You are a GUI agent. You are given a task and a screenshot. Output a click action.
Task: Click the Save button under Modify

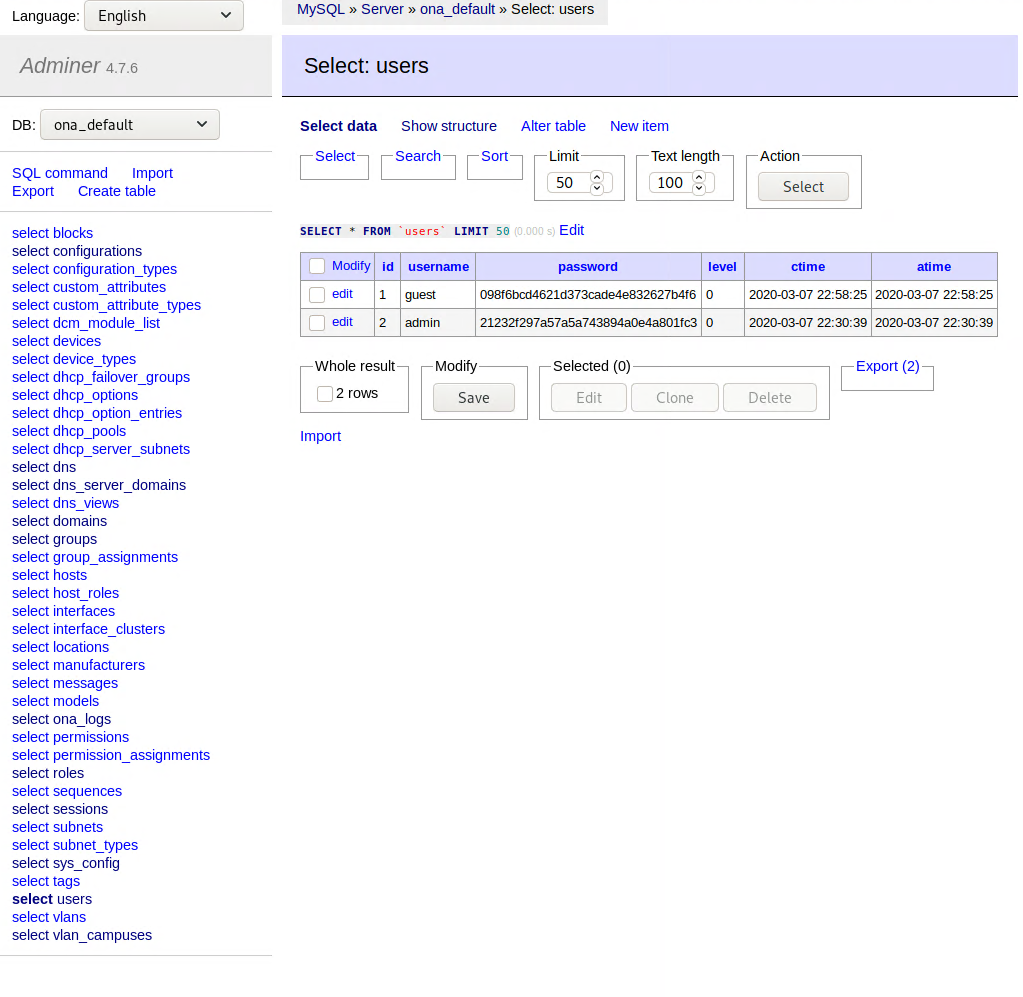click(x=474, y=398)
